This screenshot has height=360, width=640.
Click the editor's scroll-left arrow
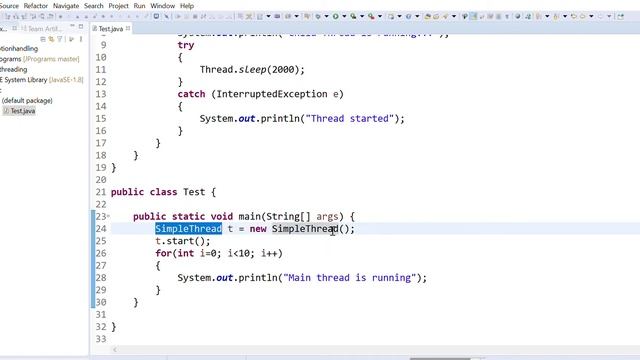point(115,349)
